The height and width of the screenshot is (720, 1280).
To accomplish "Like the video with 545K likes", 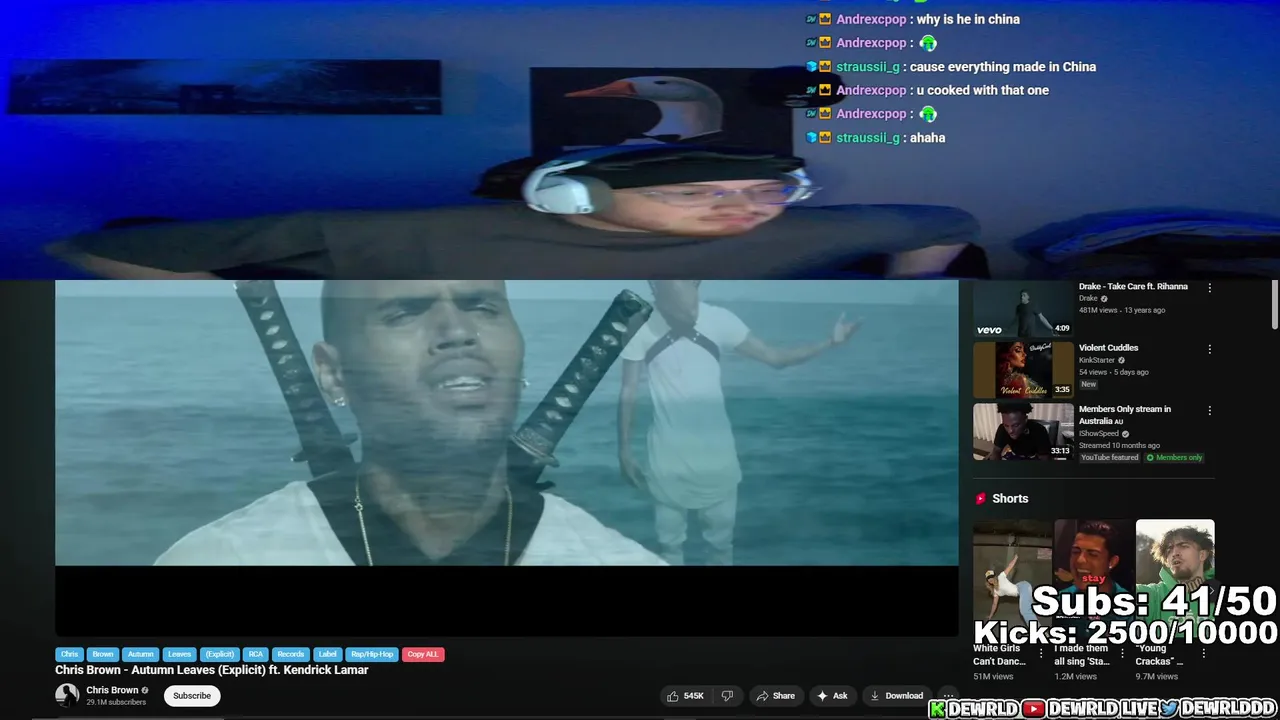I will [x=686, y=696].
